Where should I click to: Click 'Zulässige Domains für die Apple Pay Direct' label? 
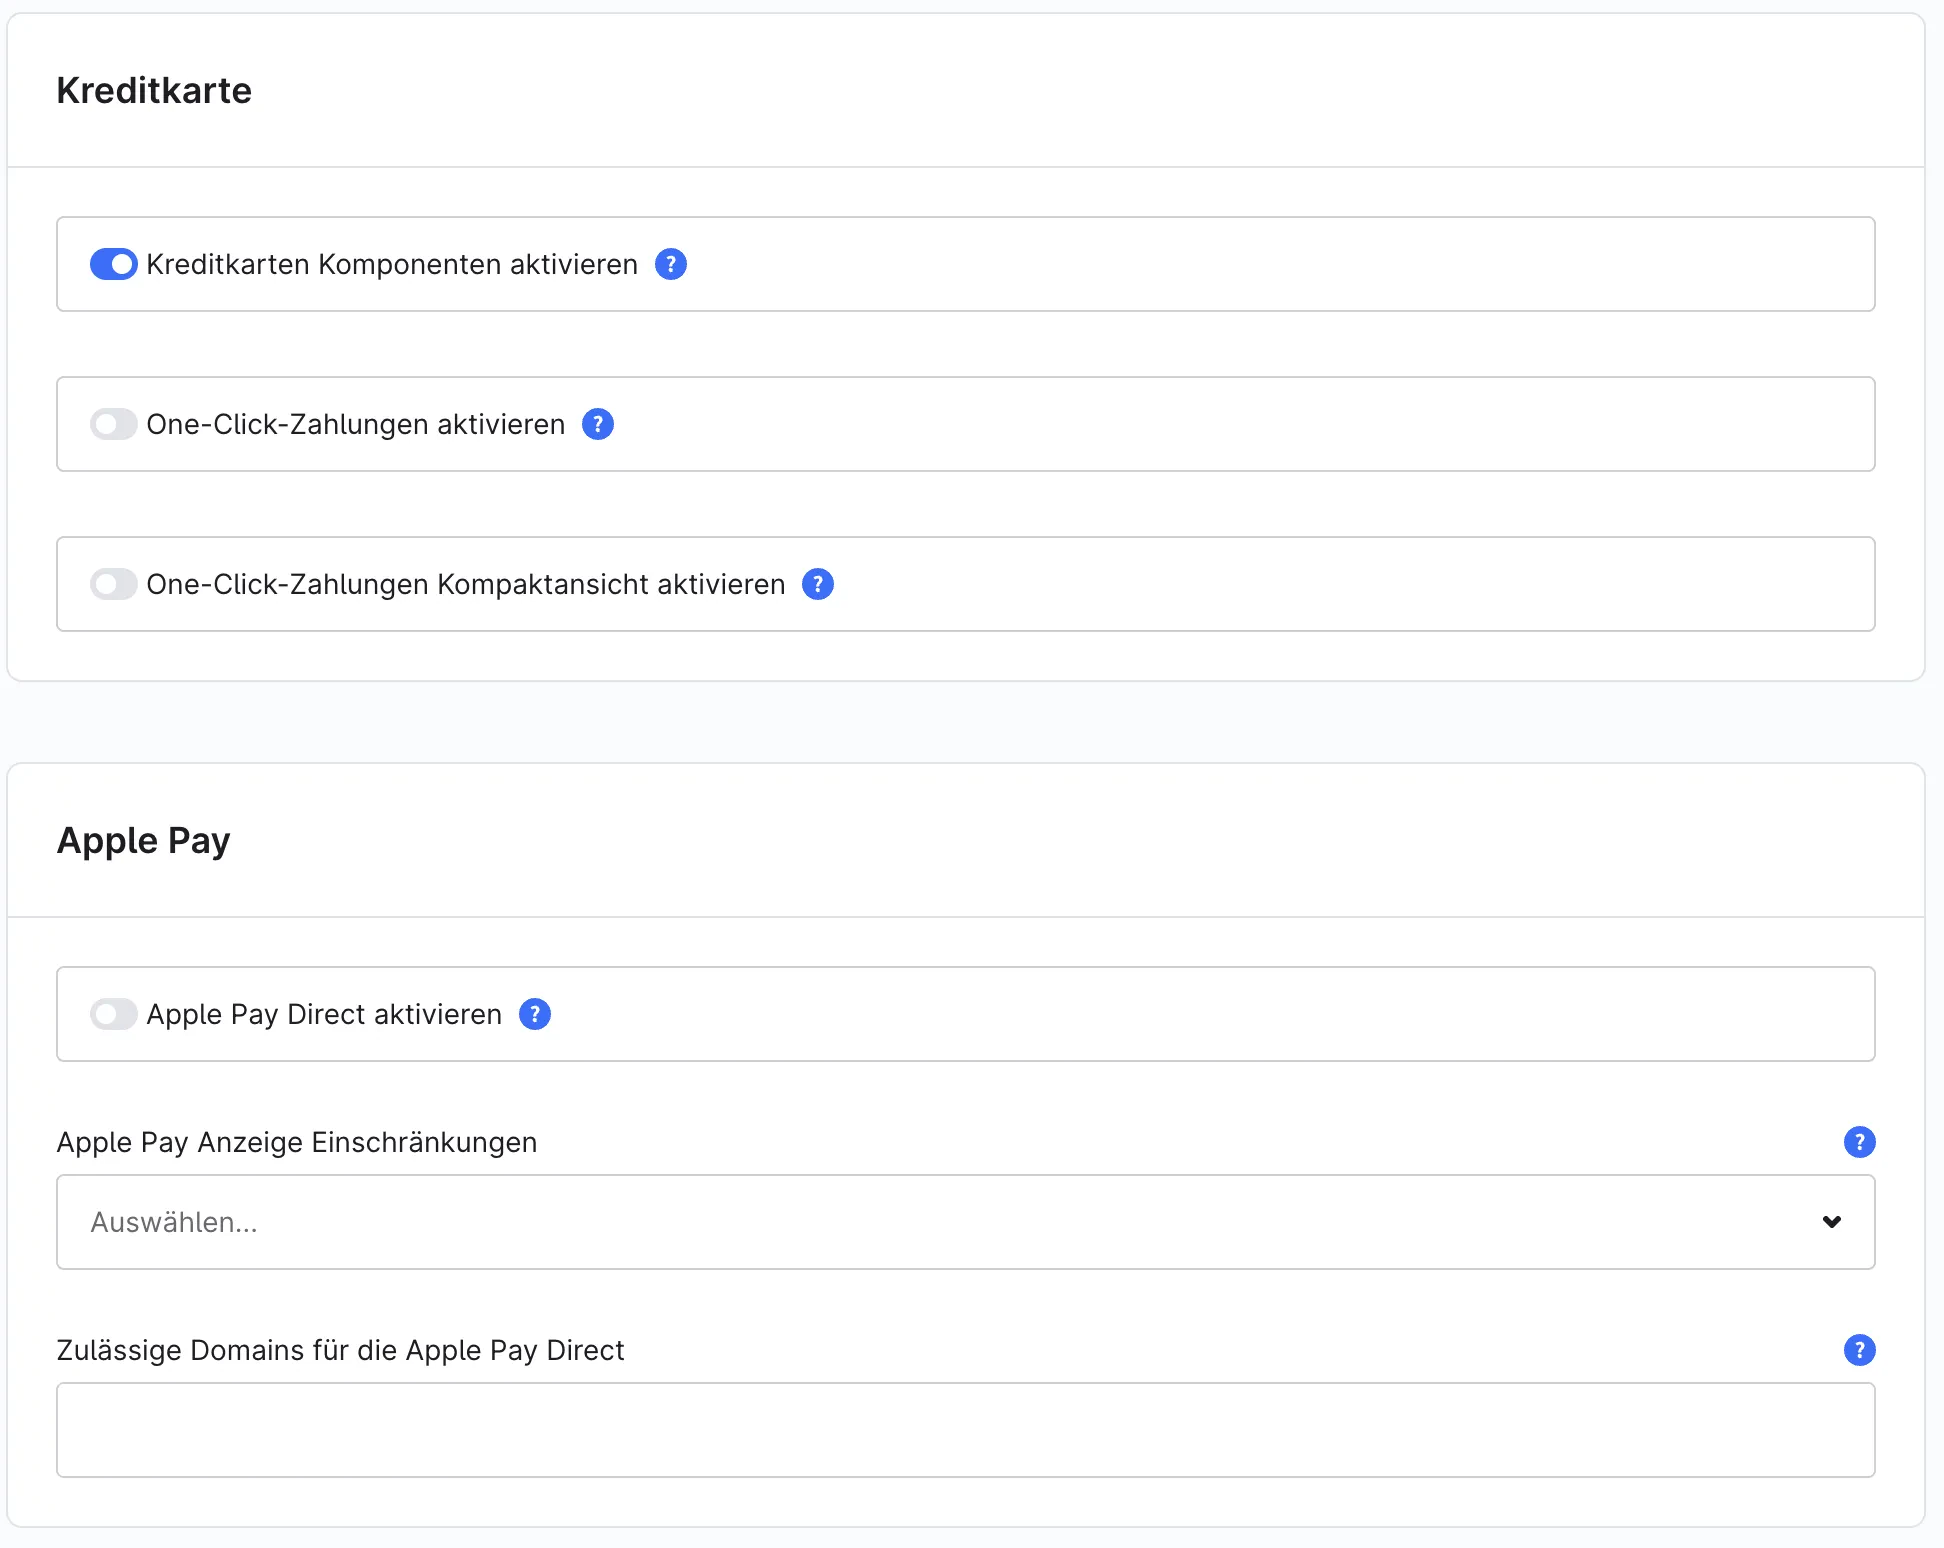tap(340, 1350)
